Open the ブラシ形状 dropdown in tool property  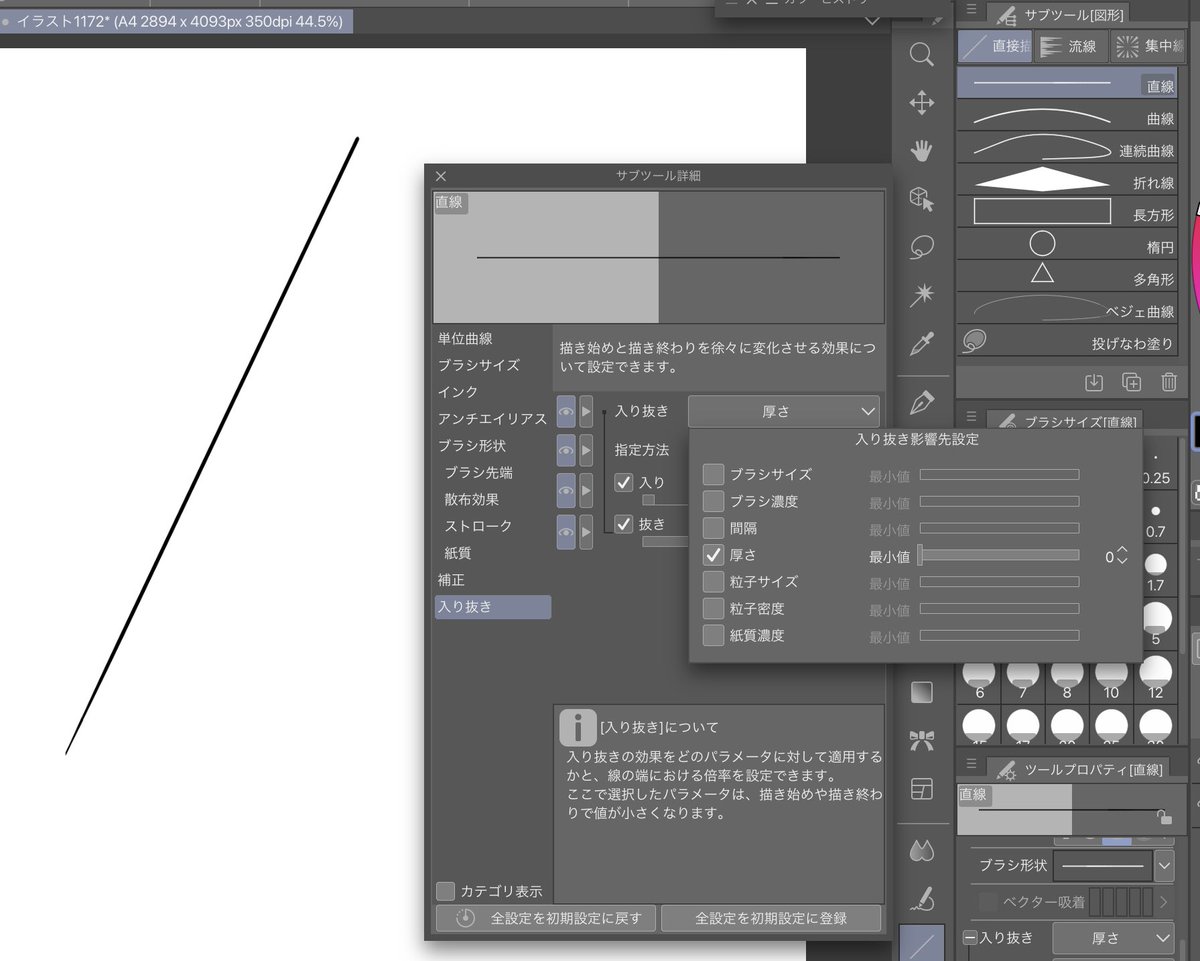point(1163,864)
